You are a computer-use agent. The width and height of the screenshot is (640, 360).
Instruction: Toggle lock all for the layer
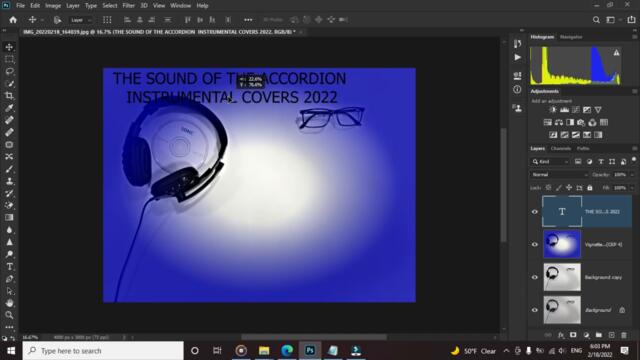click(x=590, y=188)
